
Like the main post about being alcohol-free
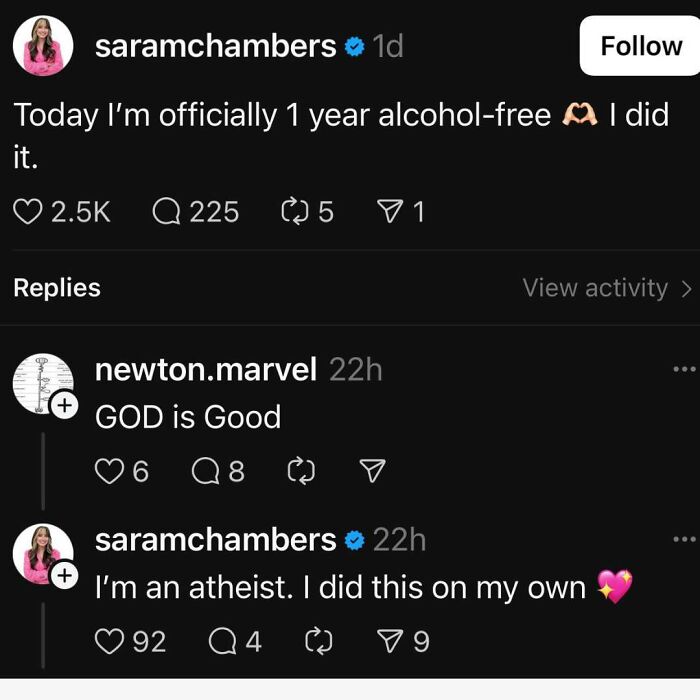click(x=27, y=212)
